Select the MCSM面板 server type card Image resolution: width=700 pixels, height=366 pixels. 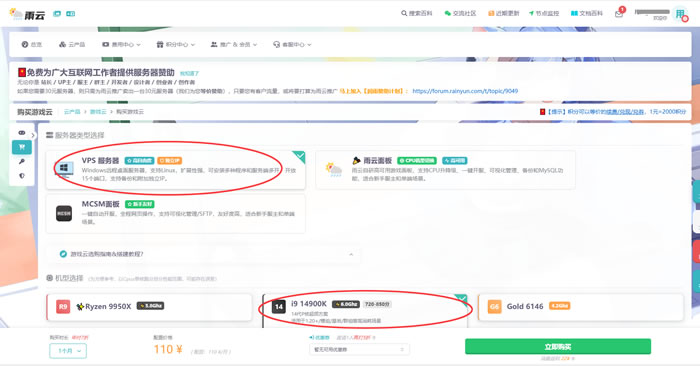[x=175, y=213]
